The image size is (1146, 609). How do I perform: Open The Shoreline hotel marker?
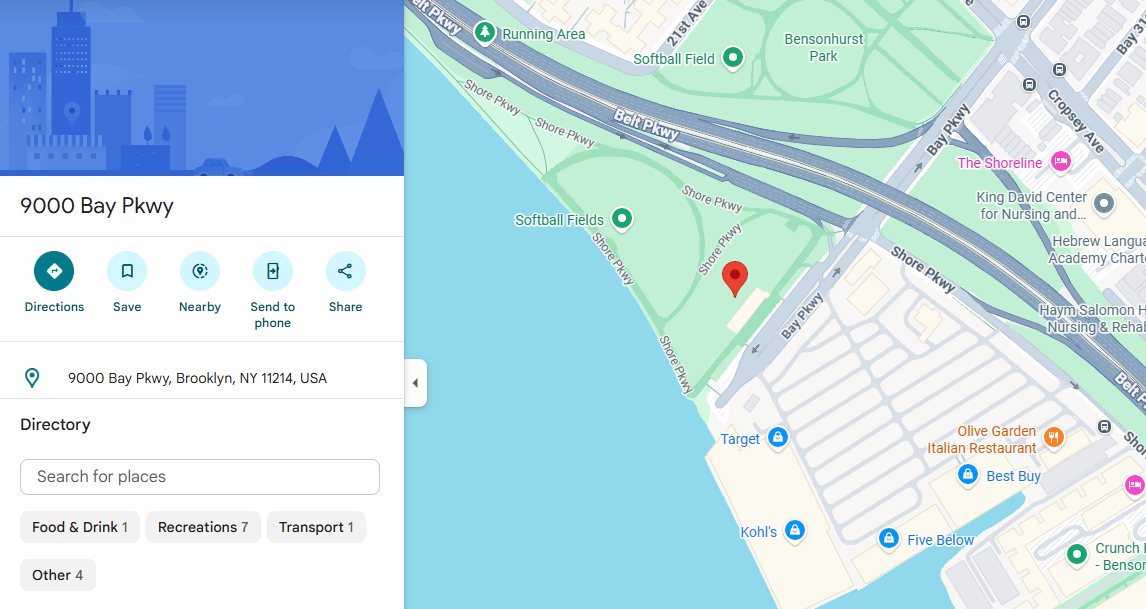coord(1061,162)
